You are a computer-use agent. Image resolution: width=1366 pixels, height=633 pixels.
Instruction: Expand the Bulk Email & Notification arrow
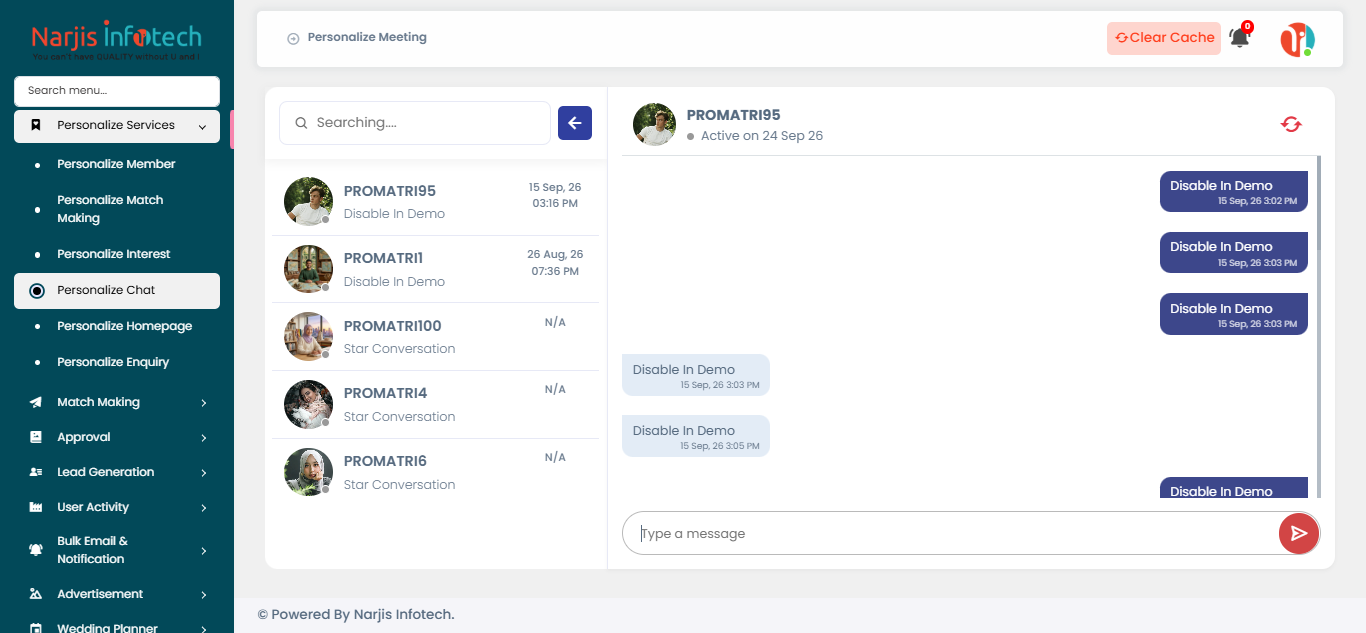pyautogui.click(x=204, y=551)
